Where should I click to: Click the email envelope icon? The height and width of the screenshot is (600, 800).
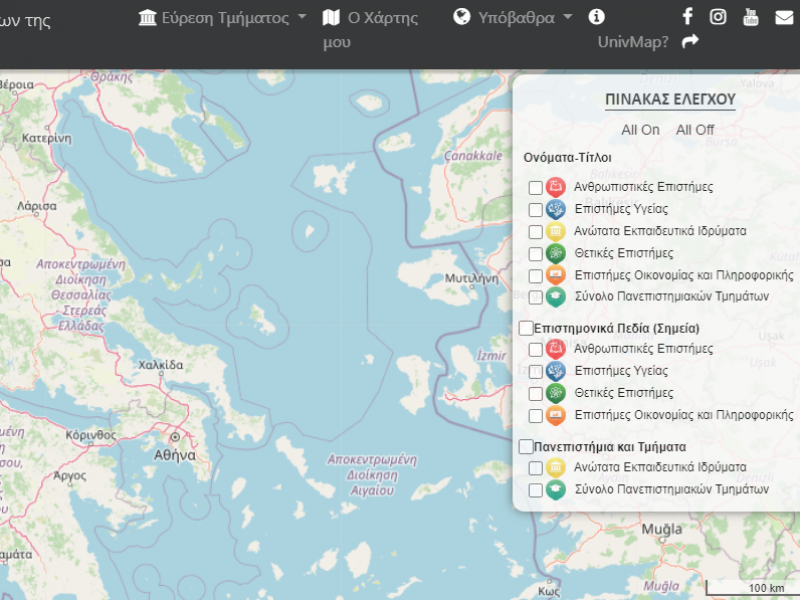(784, 18)
